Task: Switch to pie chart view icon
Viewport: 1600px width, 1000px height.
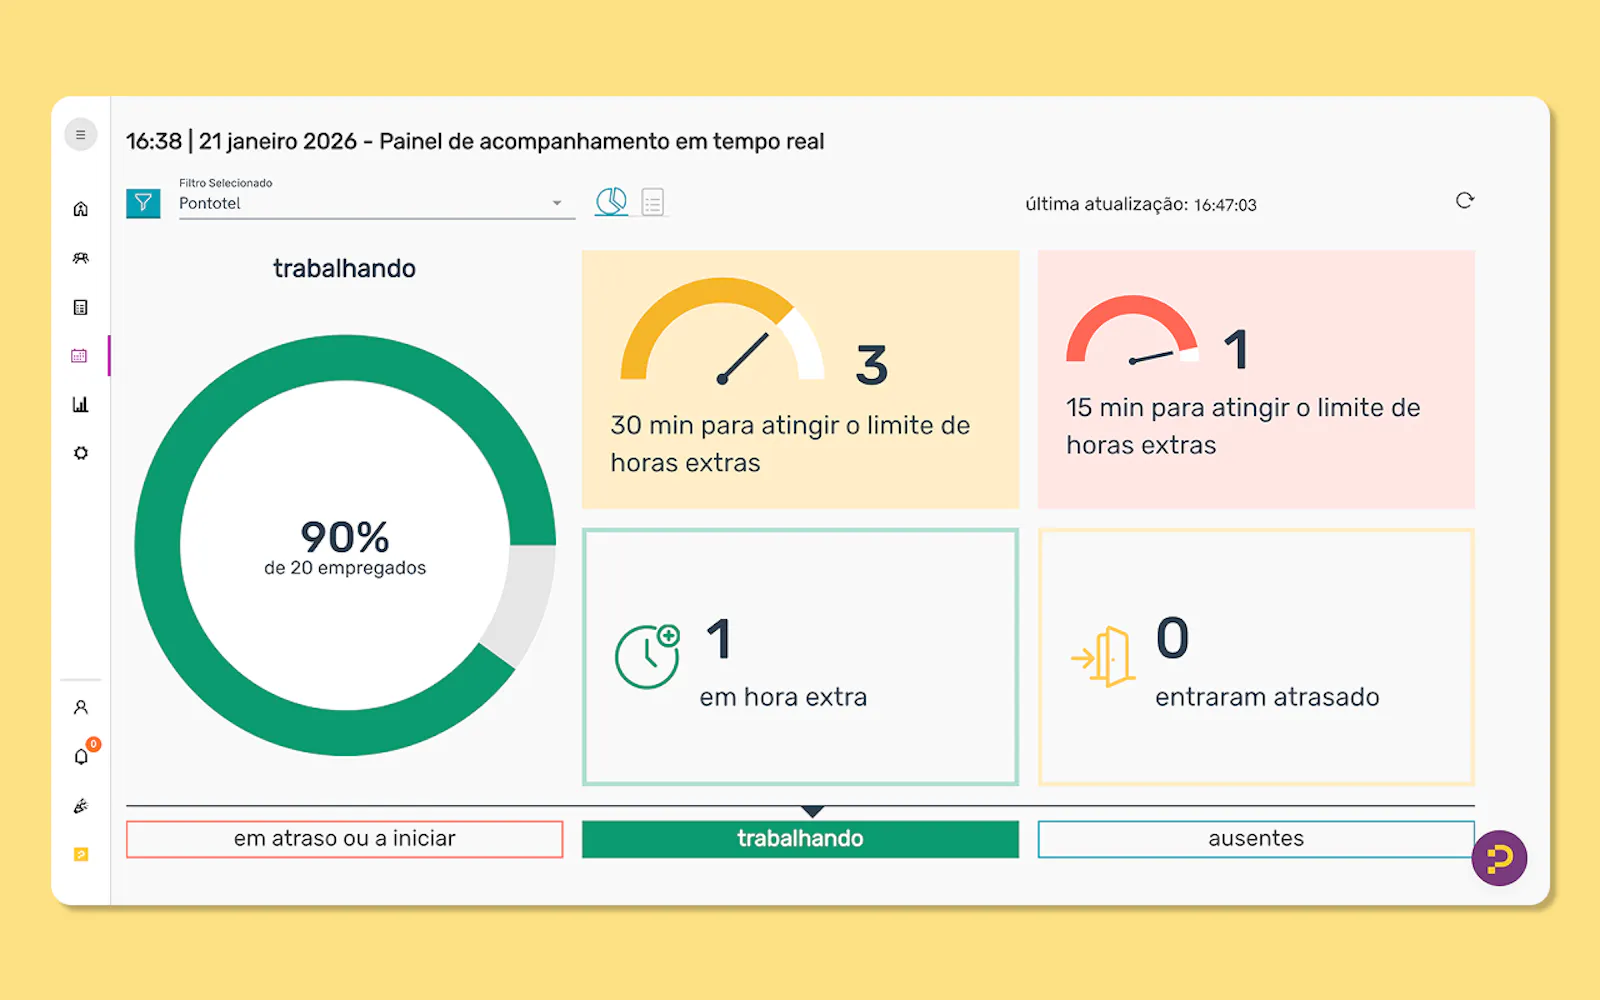Action: 611,202
